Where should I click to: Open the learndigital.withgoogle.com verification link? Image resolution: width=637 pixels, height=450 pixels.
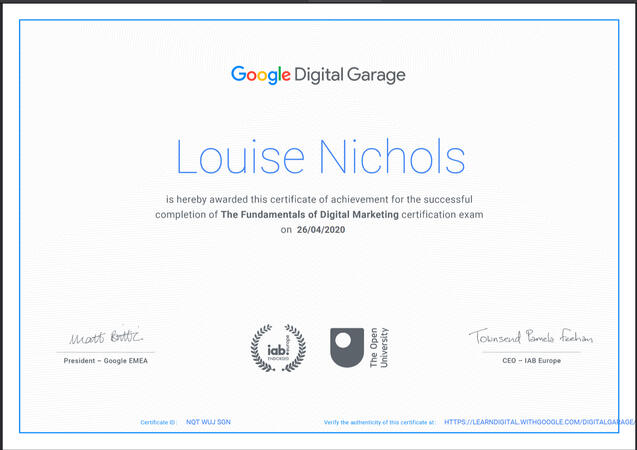coord(538,422)
